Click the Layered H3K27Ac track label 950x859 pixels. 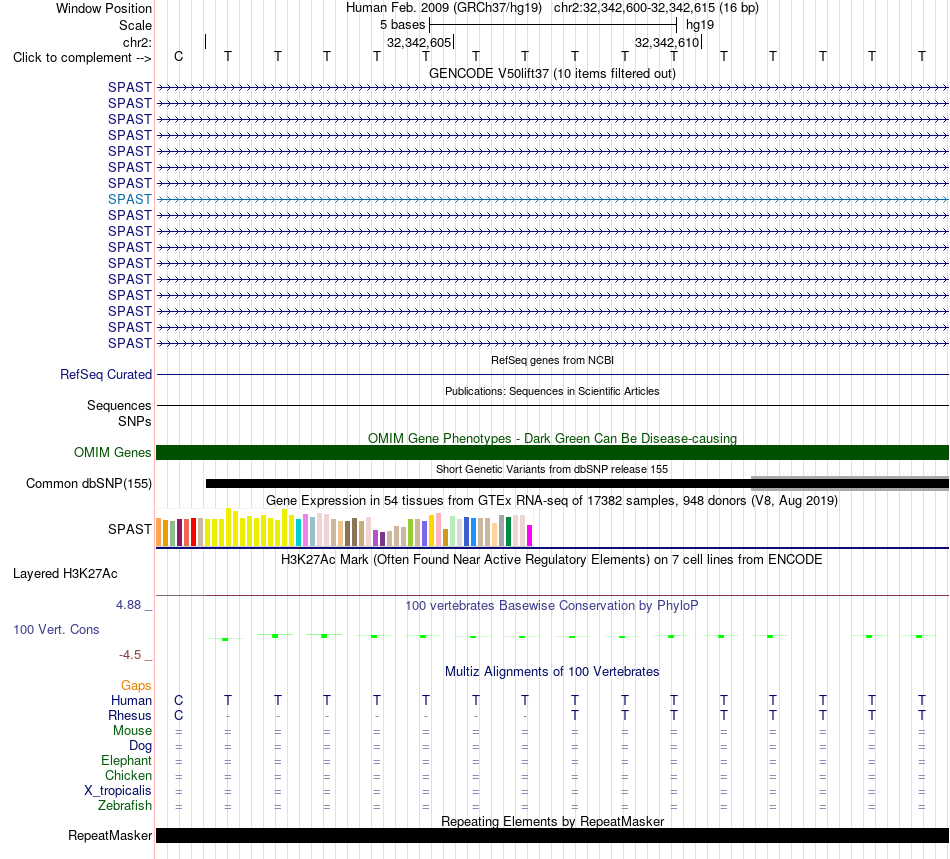coord(65,574)
